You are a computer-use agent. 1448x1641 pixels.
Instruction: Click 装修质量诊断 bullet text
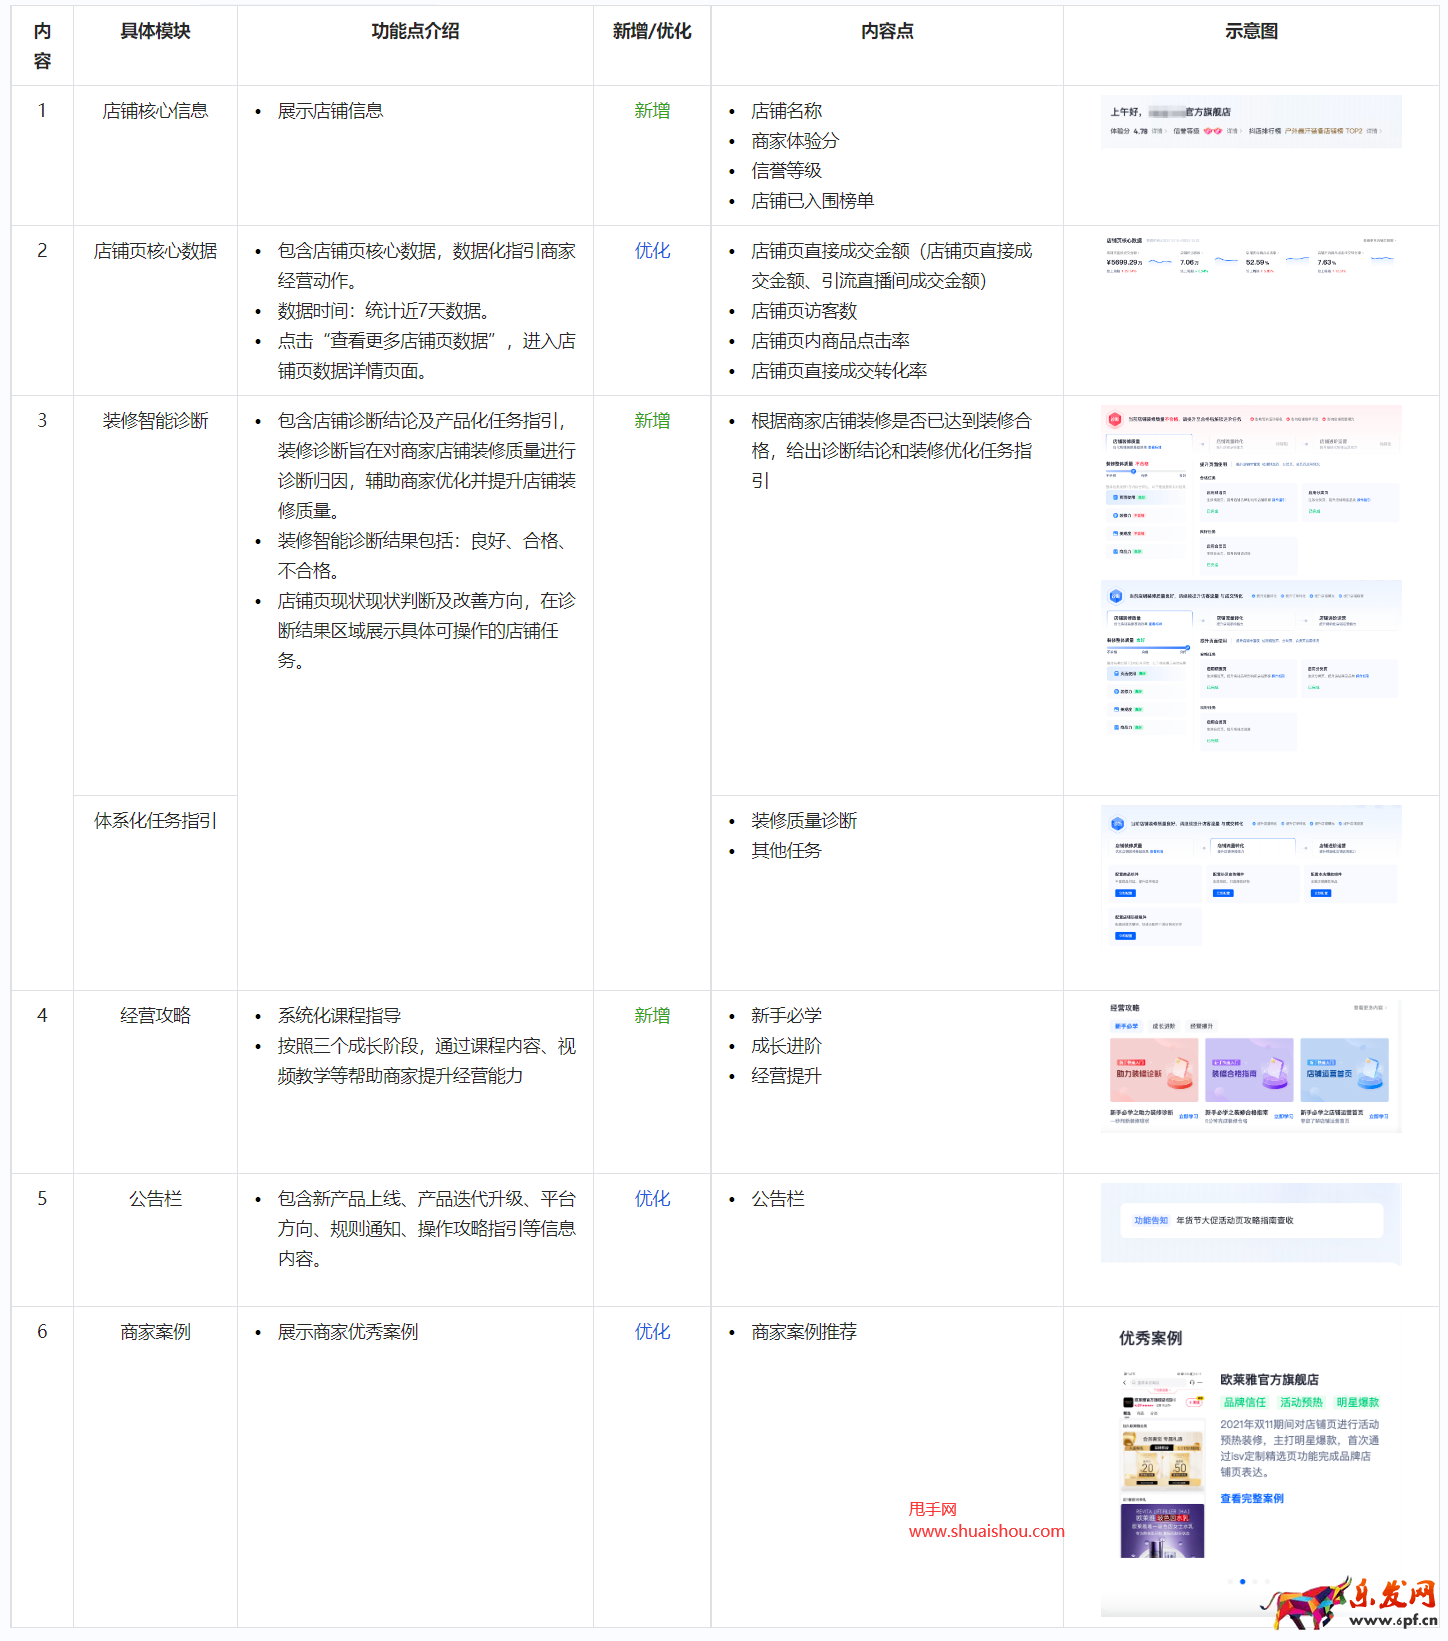coord(804,821)
